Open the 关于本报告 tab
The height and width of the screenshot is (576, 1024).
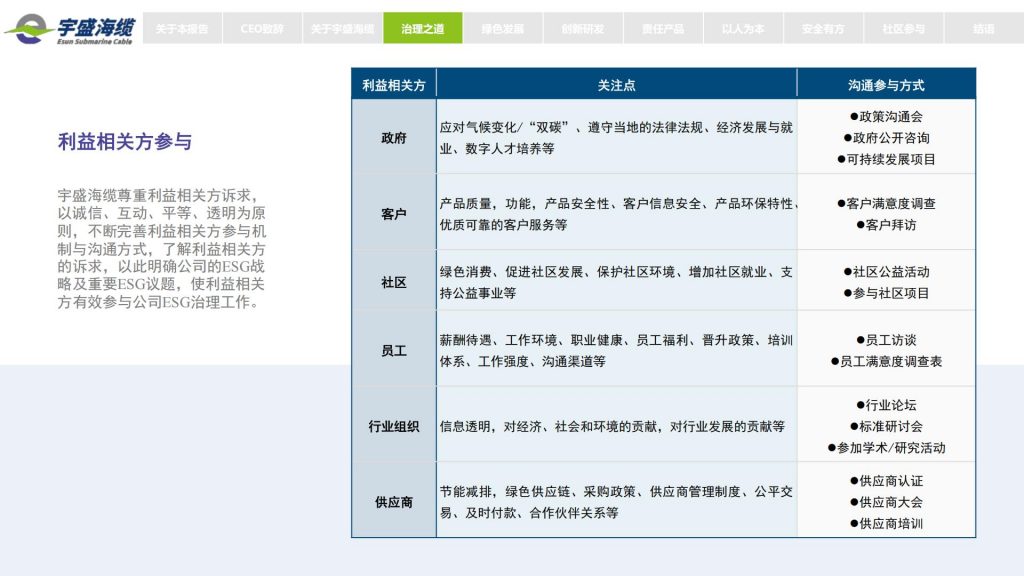click(x=182, y=29)
